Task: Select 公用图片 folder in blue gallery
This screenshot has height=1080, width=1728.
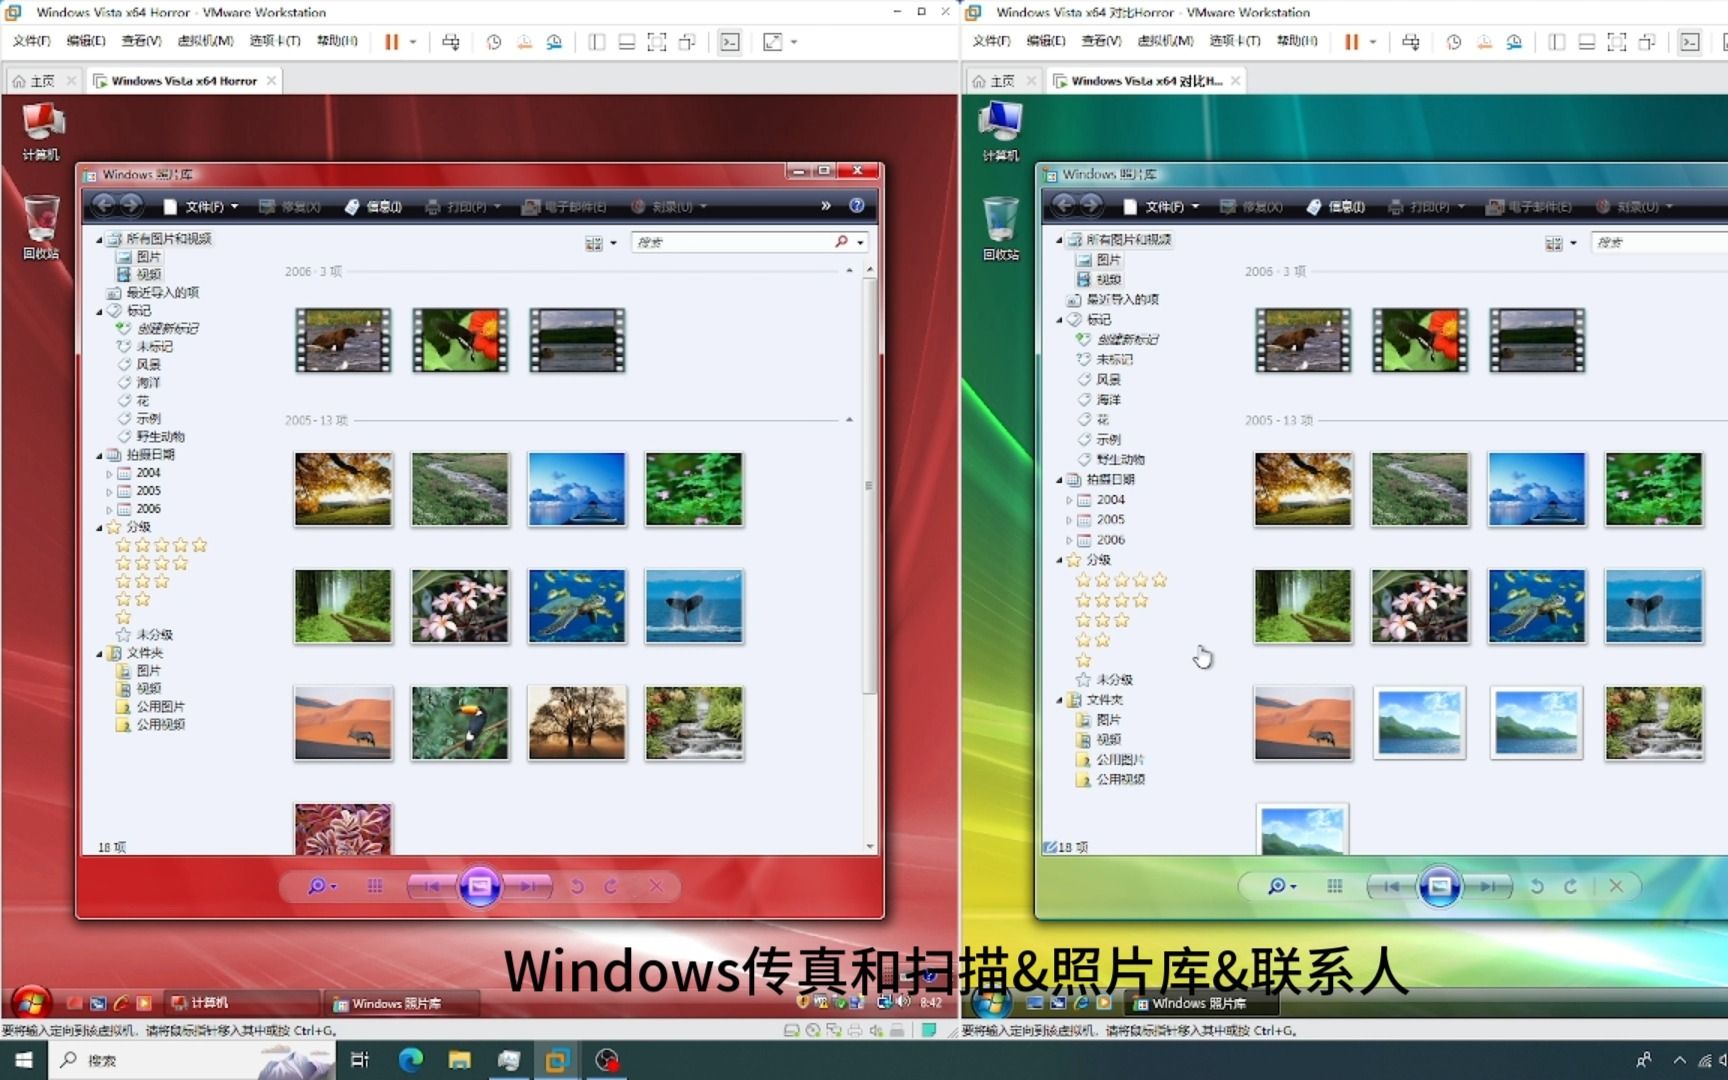Action: coord(1120,760)
